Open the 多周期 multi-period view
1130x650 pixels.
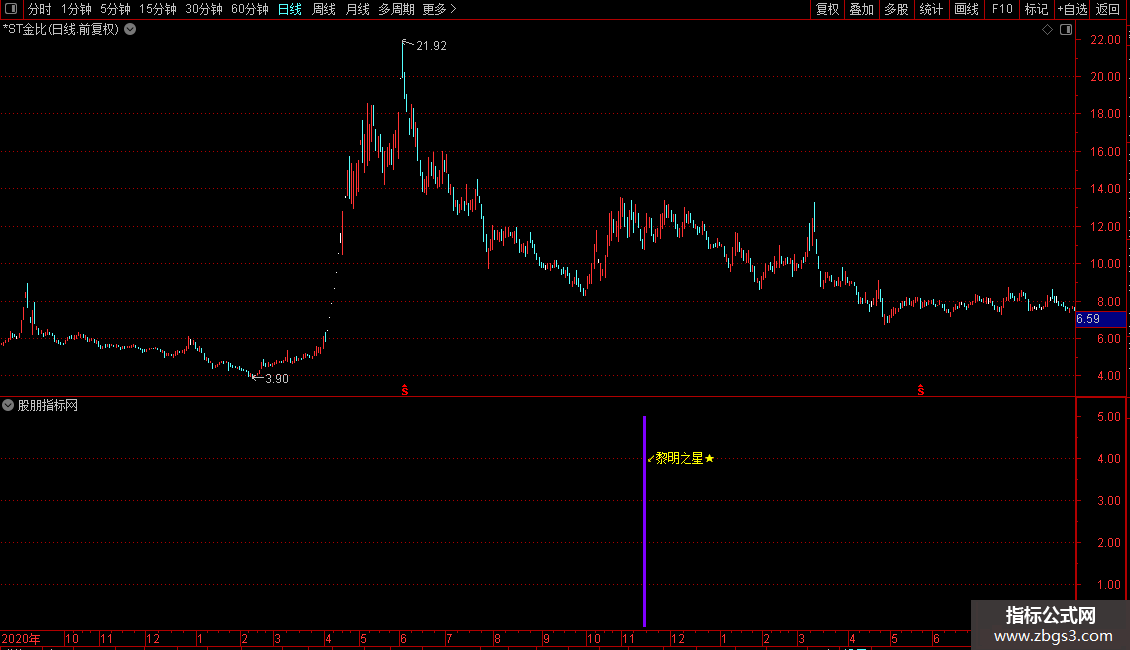coord(396,9)
